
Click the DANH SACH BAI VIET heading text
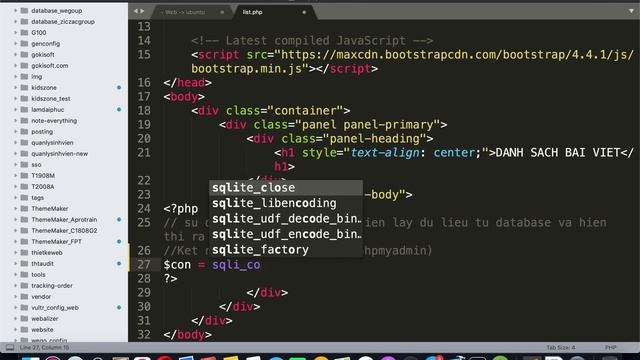coord(558,153)
